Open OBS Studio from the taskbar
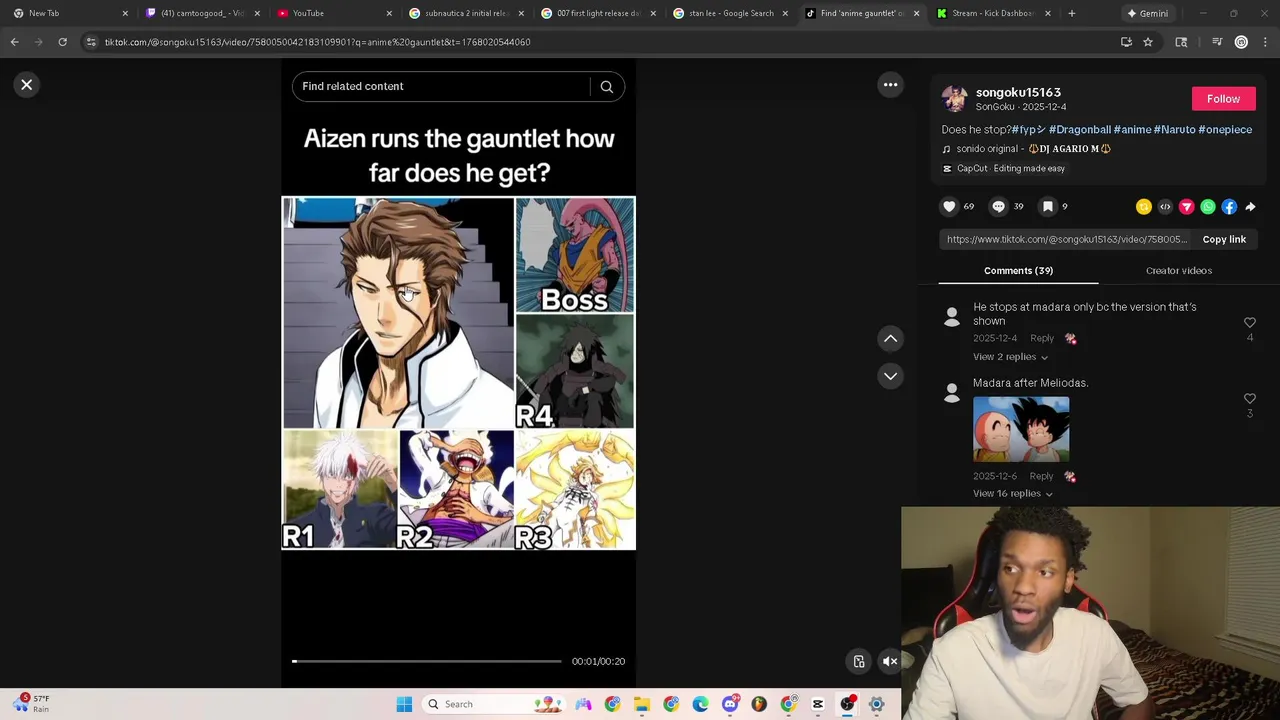Screen dimensions: 1280x720 point(847,704)
